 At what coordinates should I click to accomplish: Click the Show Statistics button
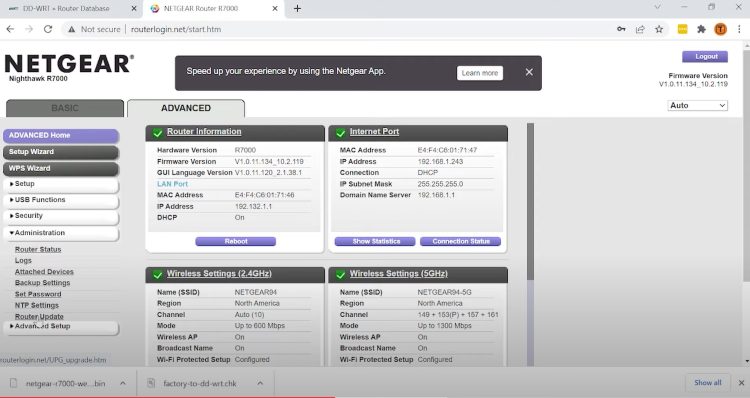375,242
